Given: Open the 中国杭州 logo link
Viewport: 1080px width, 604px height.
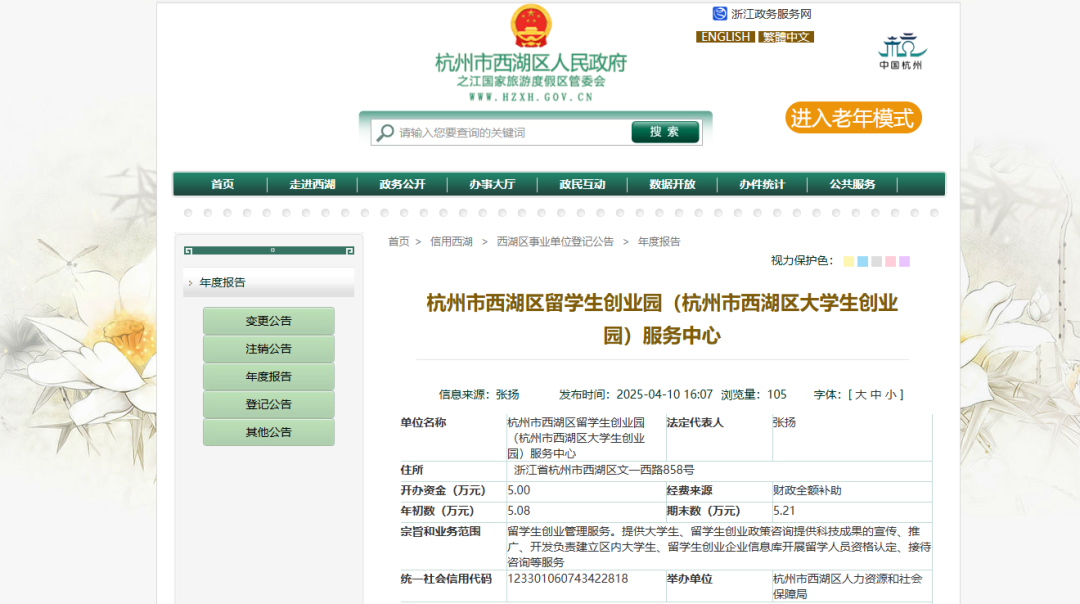Looking at the screenshot, I should [x=901, y=52].
